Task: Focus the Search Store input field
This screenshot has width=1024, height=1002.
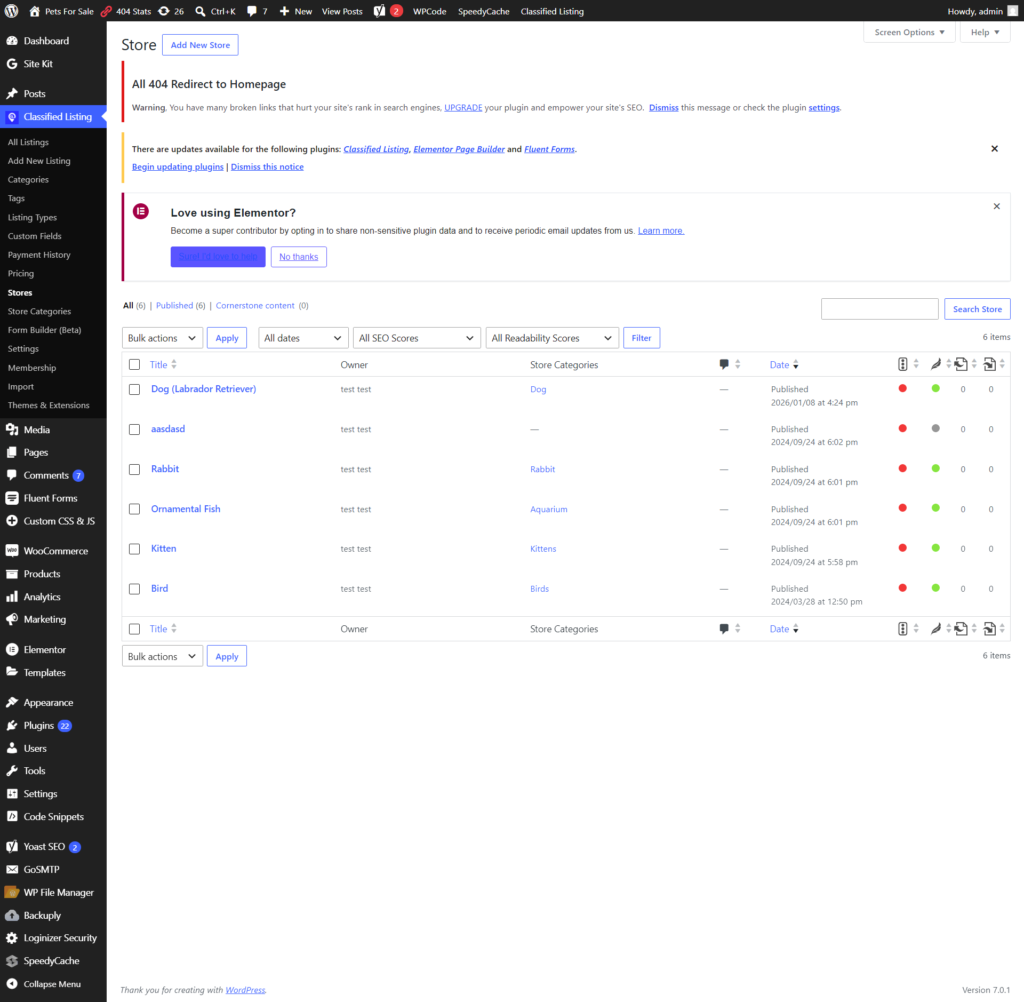Action: pyautogui.click(x=879, y=309)
